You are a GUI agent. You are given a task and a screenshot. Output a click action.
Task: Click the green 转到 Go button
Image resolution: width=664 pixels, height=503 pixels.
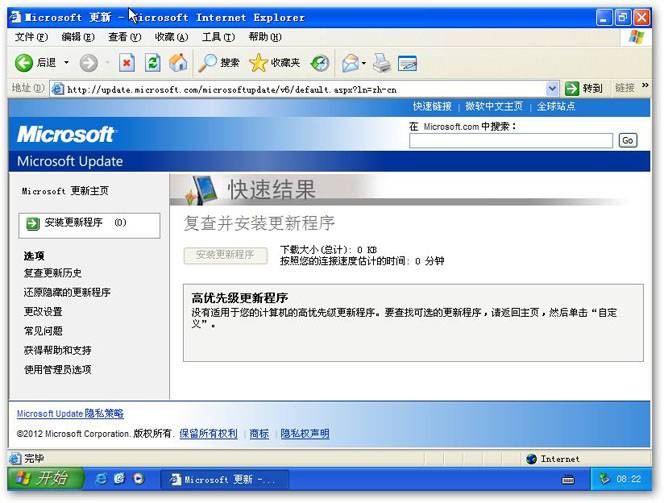pyautogui.click(x=584, y=88)
